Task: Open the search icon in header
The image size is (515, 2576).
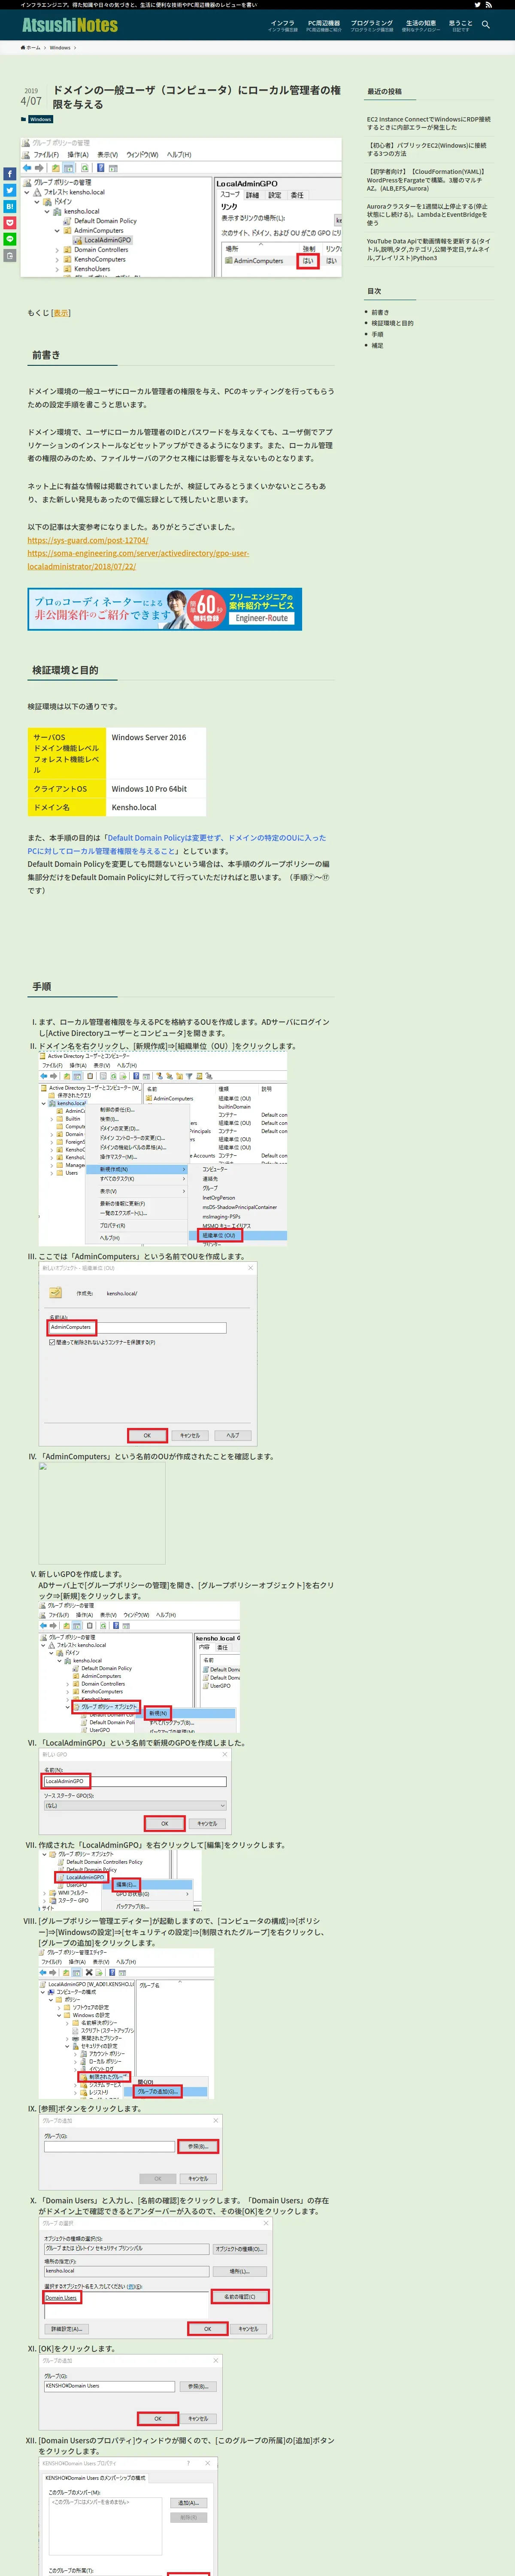Action: (x=486, y=25)
